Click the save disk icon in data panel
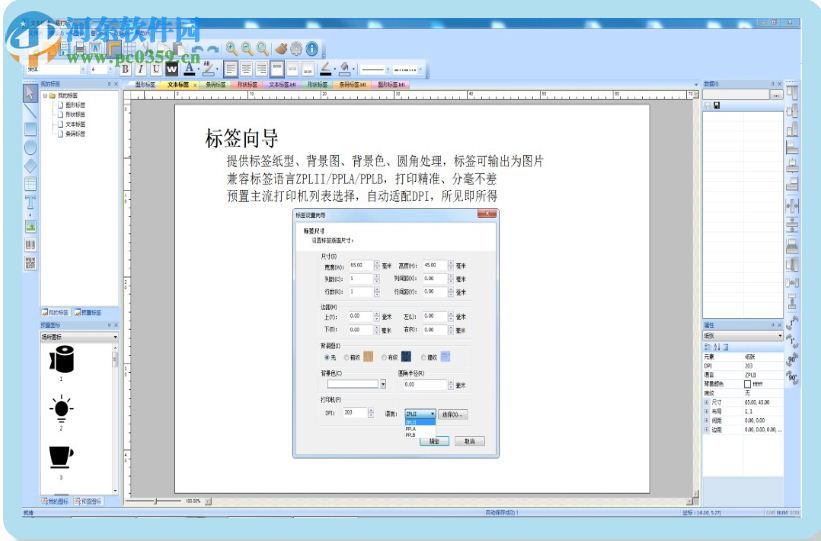 (x=717, y=105)
